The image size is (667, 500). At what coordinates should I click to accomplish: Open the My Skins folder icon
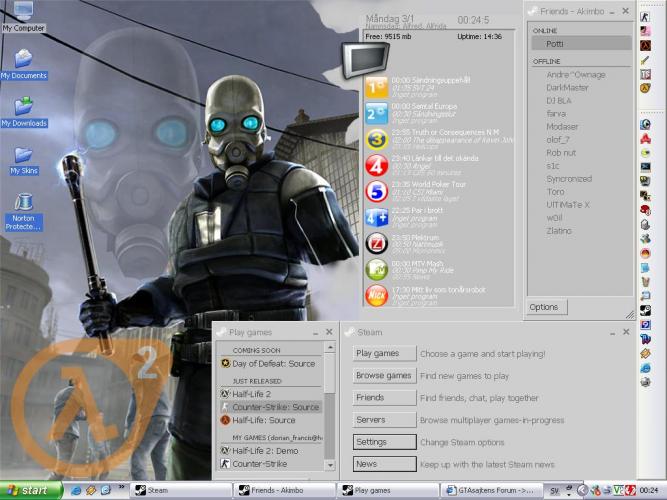point(23,155)
